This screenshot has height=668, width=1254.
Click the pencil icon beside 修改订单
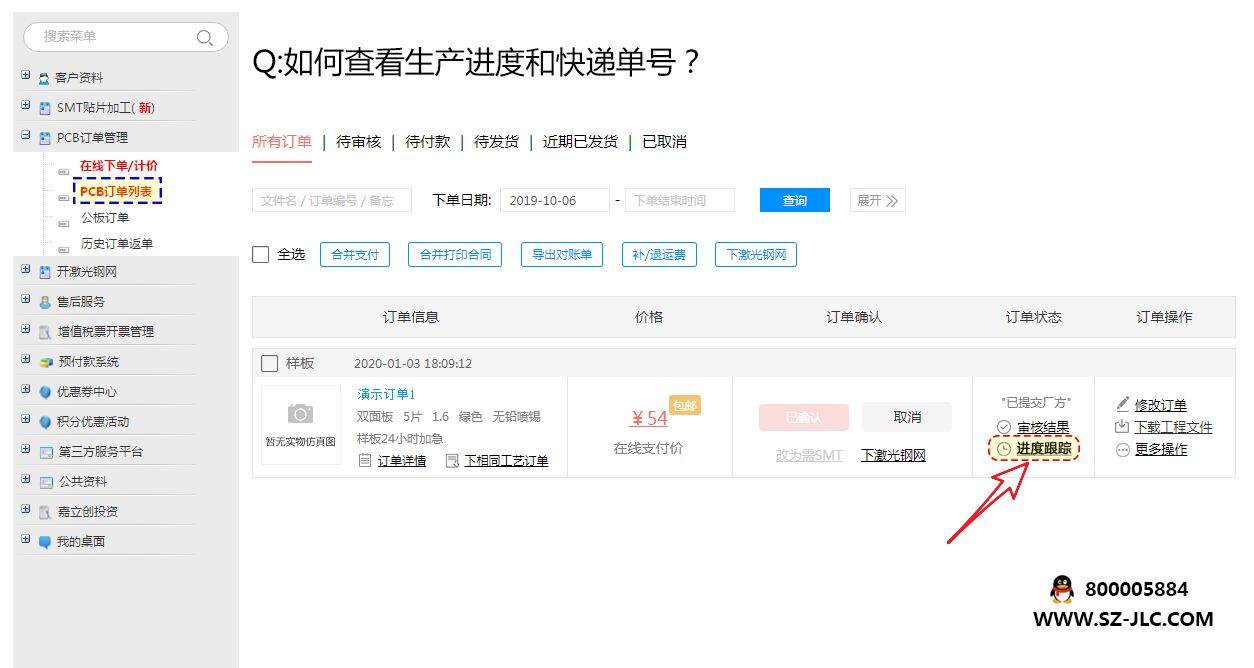coord(1122,405)
